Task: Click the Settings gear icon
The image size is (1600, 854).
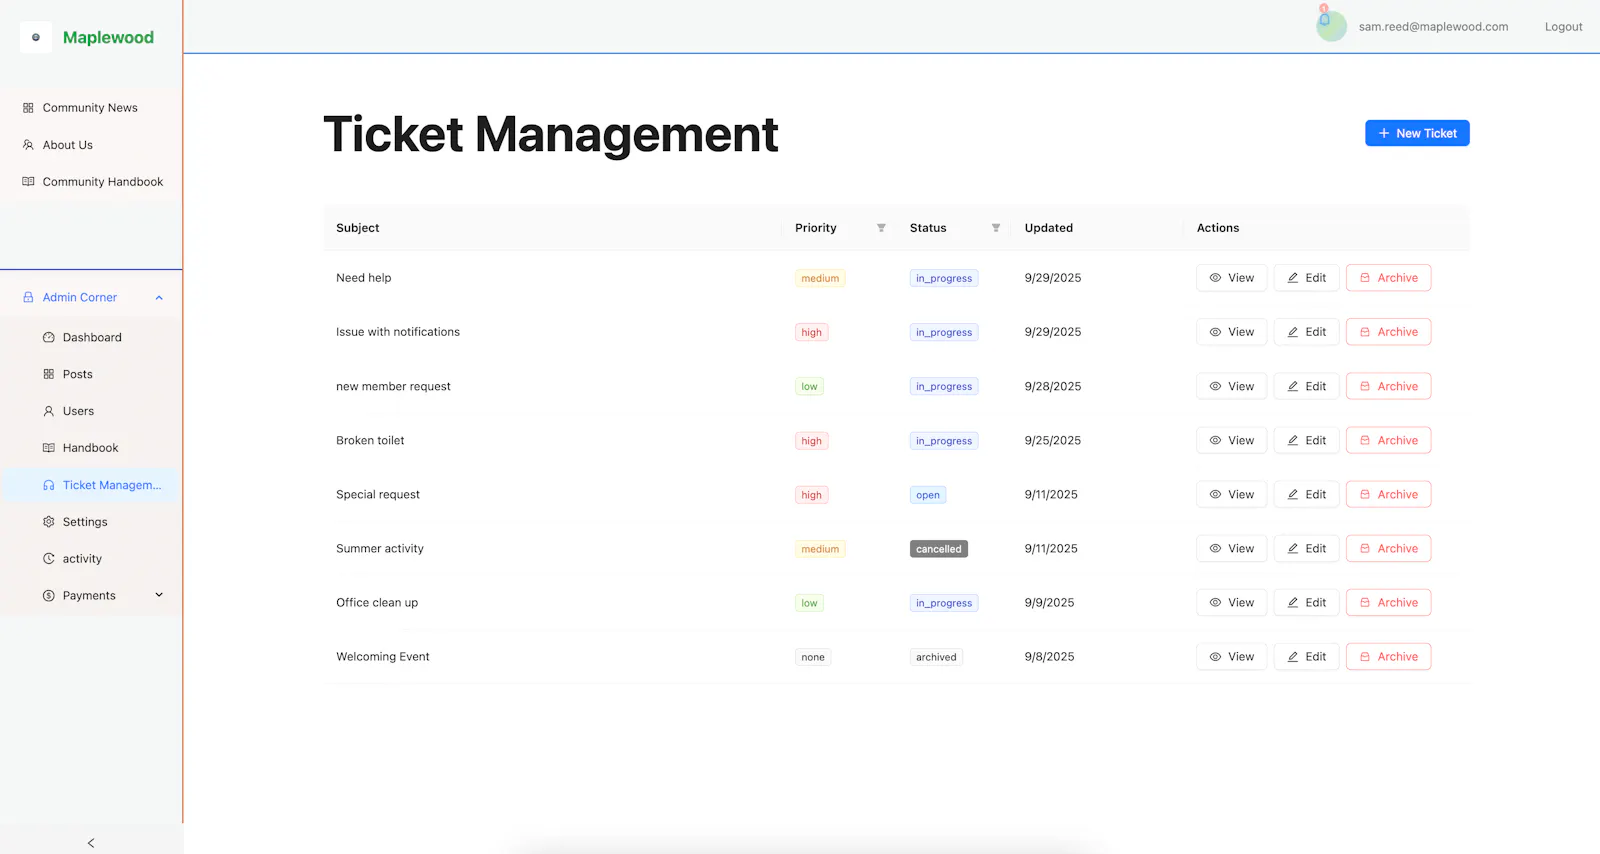Action: click(x=48, y=523)
